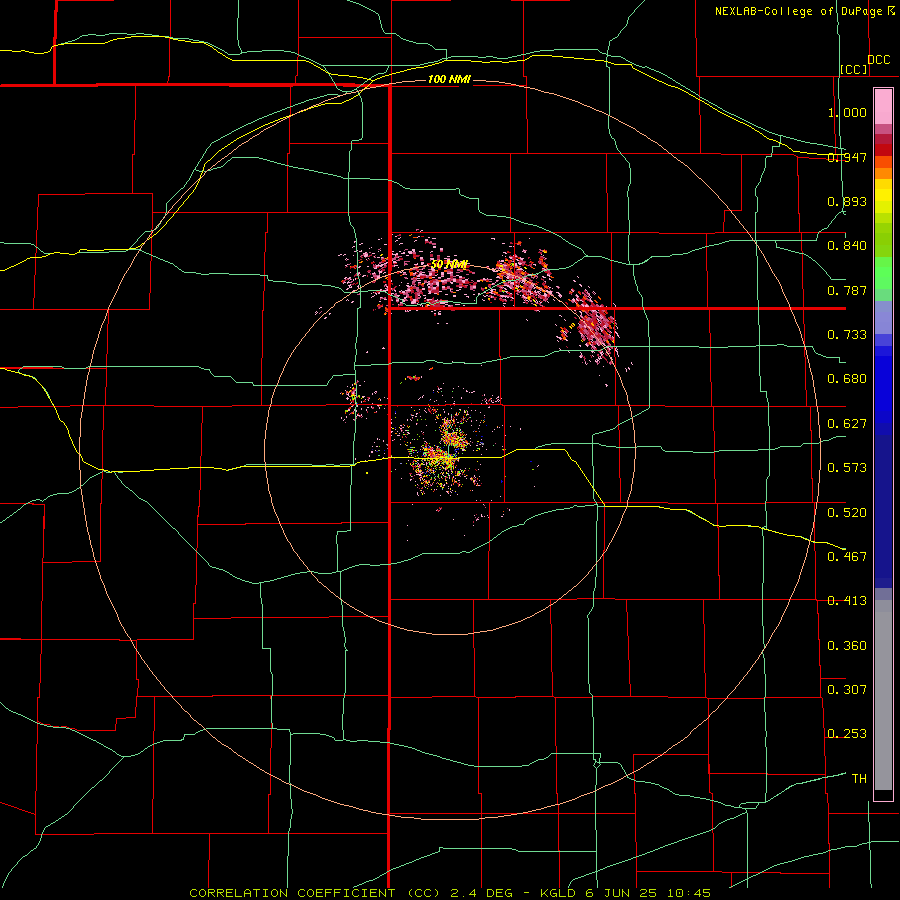Click the 0.947 color scale value
Viewport: 900px width, 900px height.
coord(847,157)
